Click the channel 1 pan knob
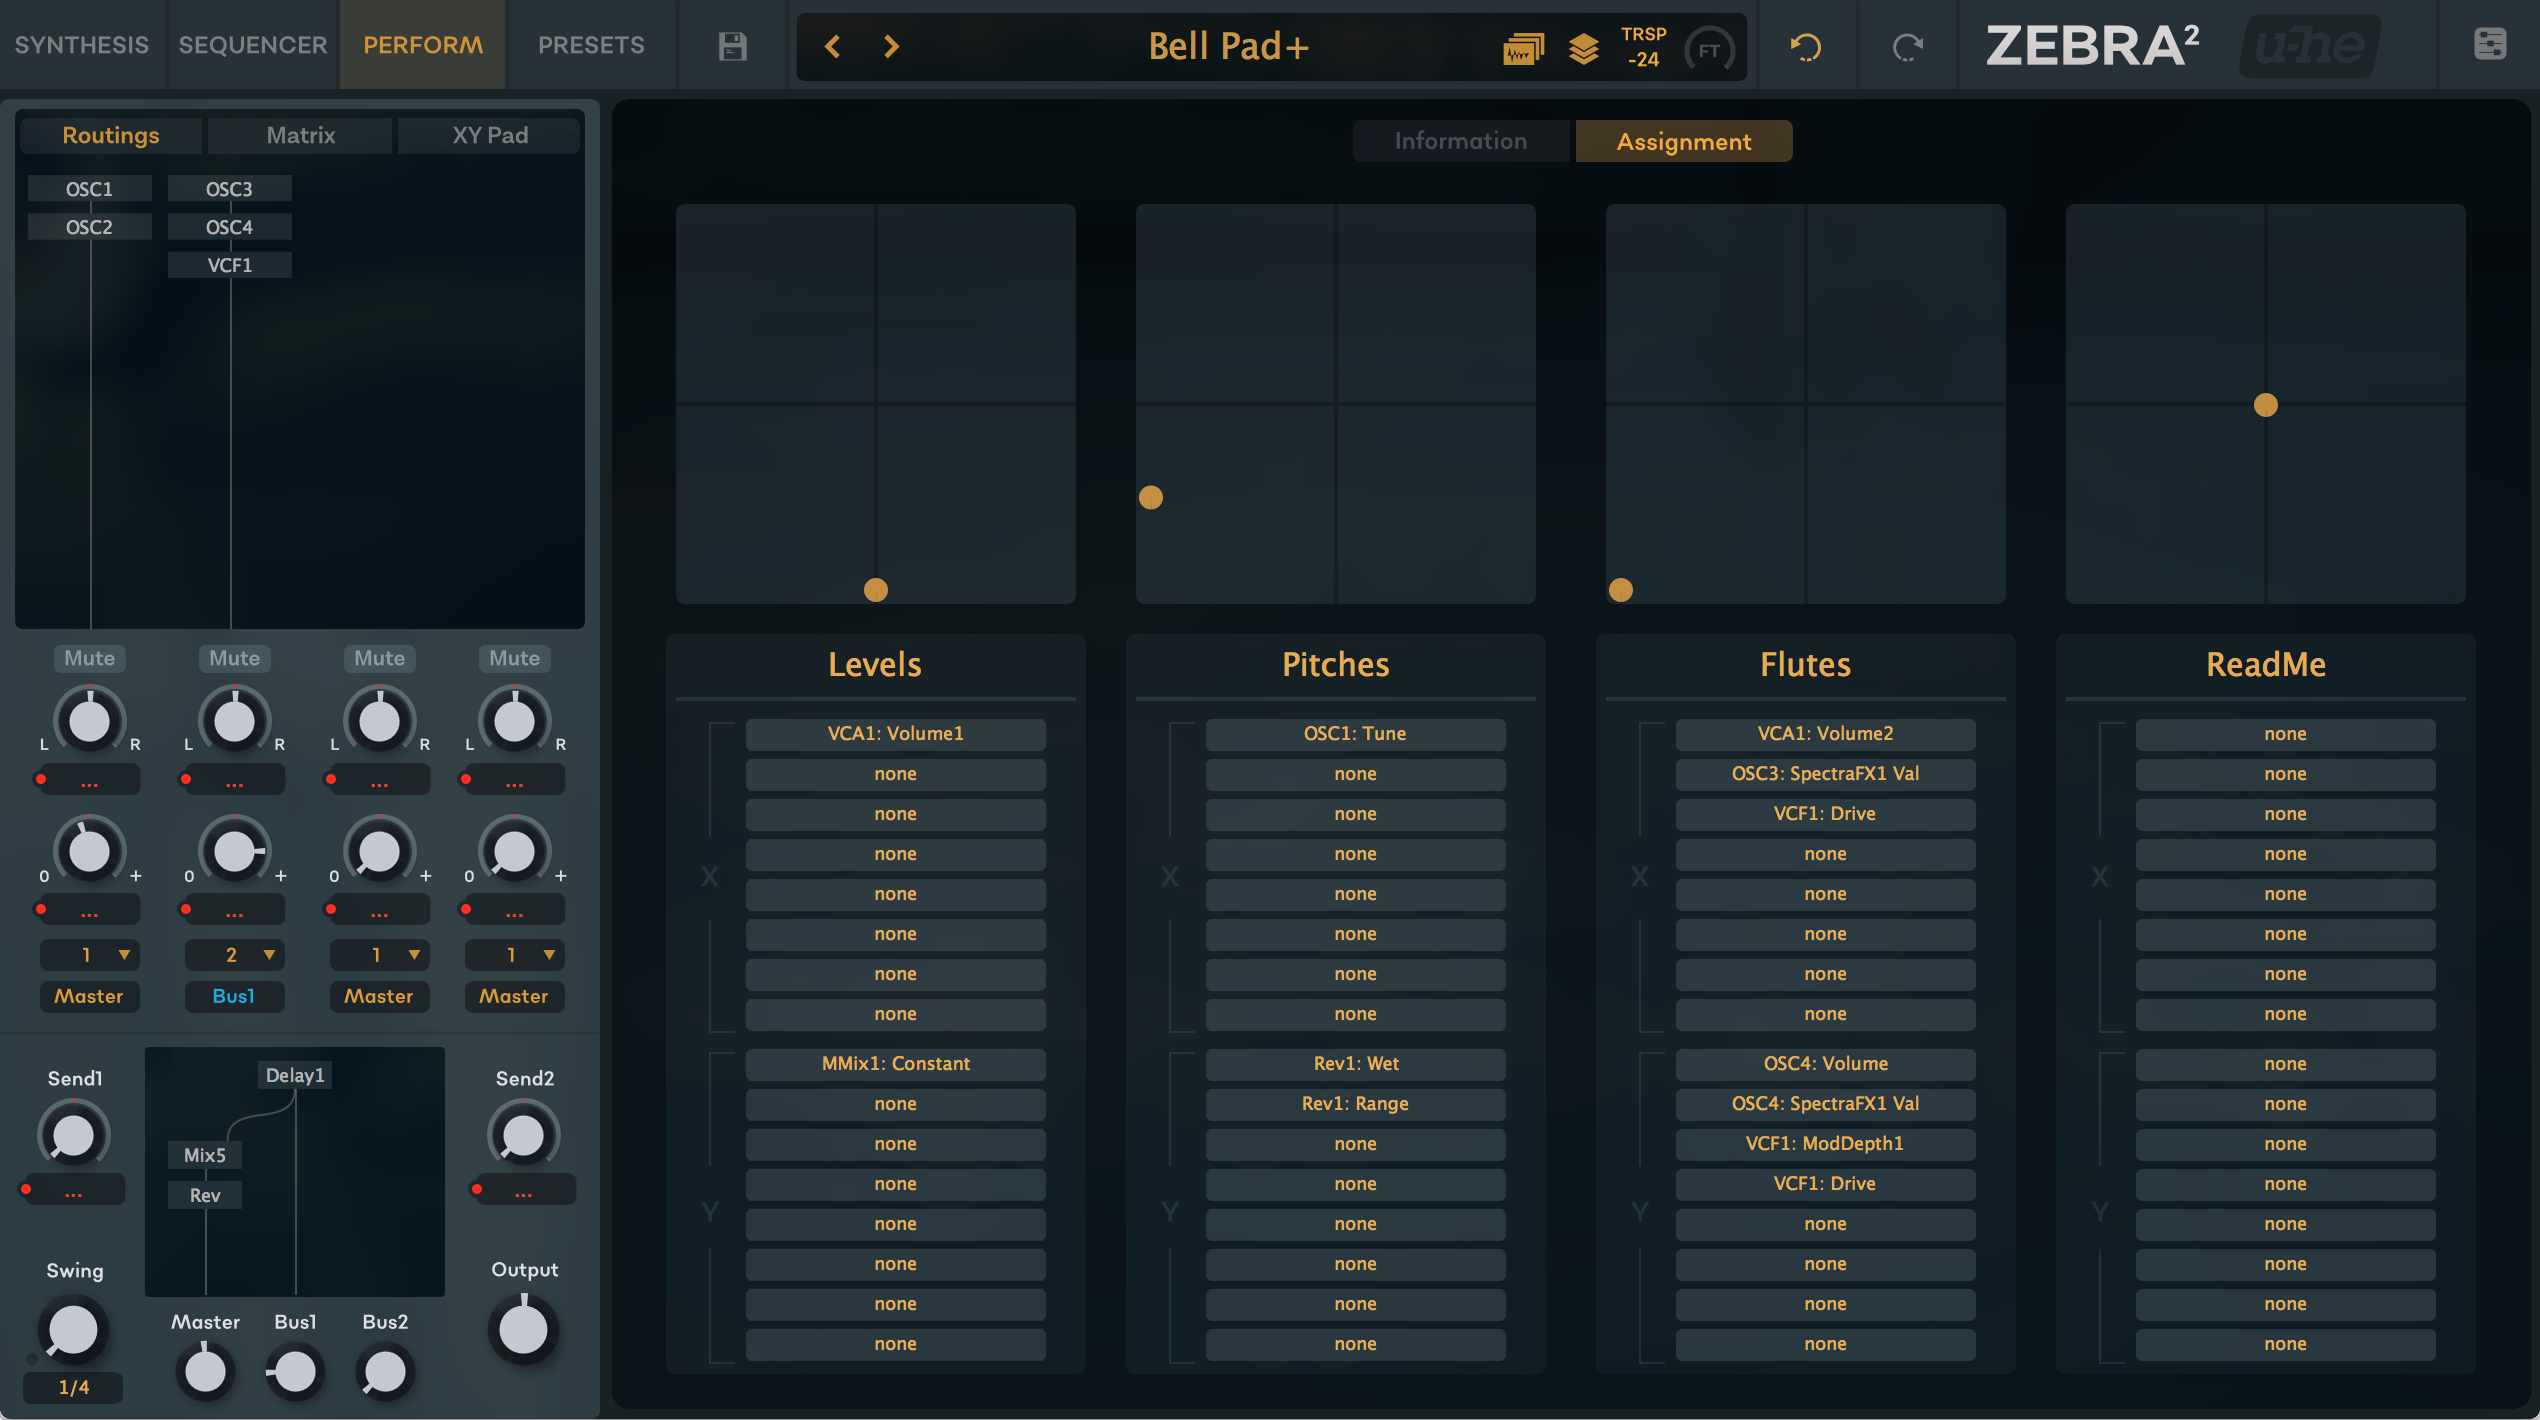 coord(90,720)
